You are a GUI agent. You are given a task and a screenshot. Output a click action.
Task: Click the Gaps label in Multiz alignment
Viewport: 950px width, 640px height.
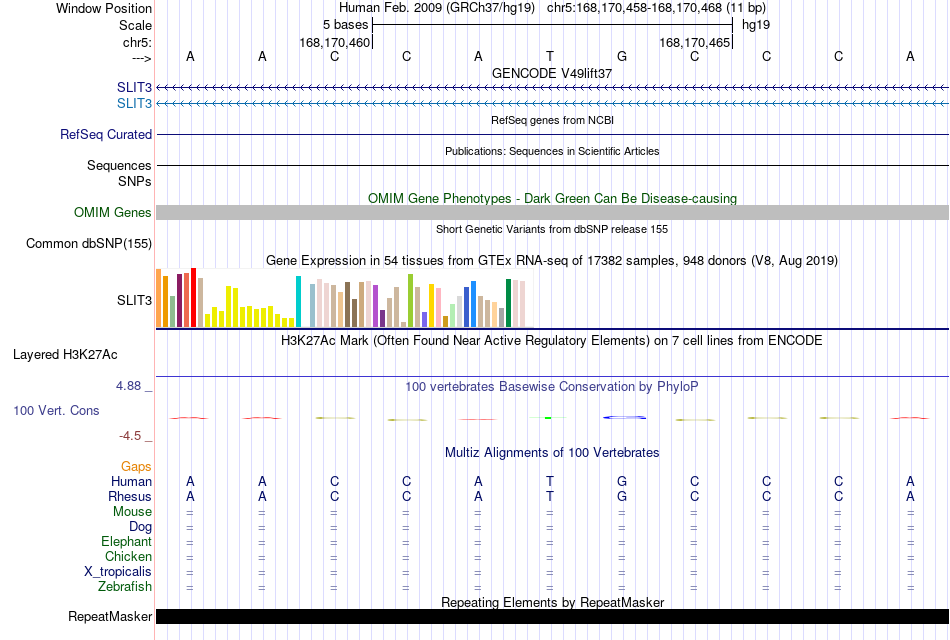pyautogui.click(x=136, y=467)
